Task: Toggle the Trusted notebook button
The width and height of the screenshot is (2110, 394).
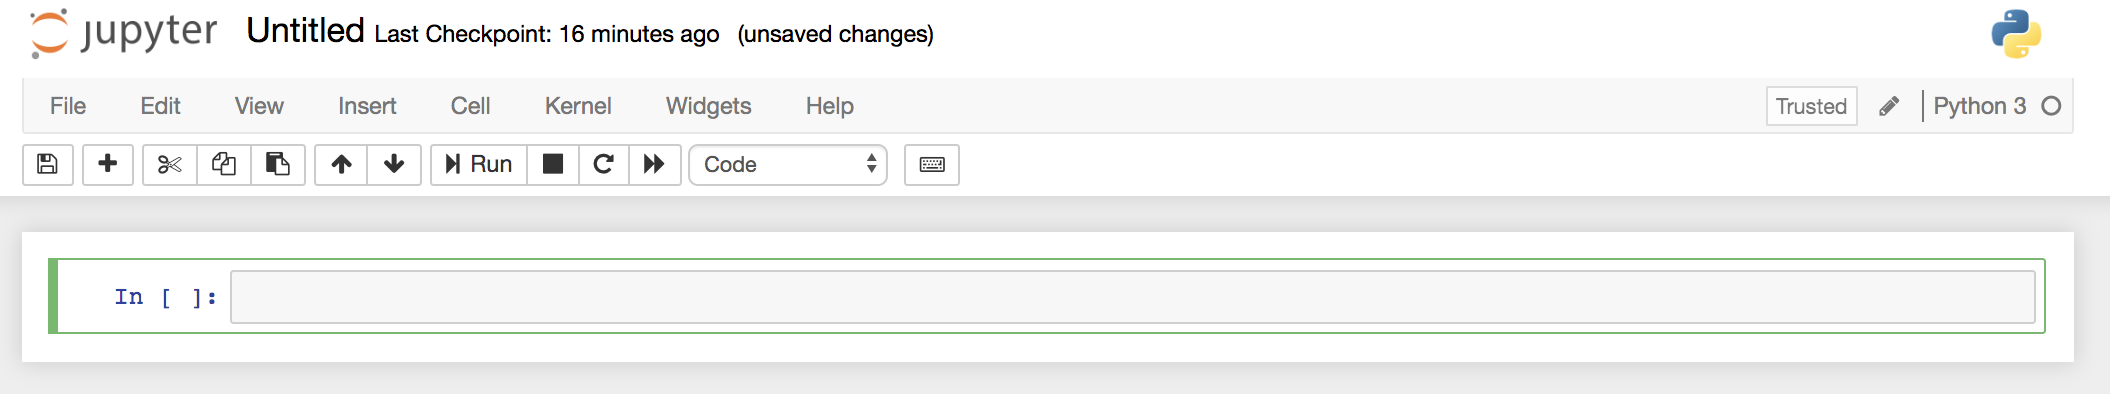Action: tap(1811, 106)
